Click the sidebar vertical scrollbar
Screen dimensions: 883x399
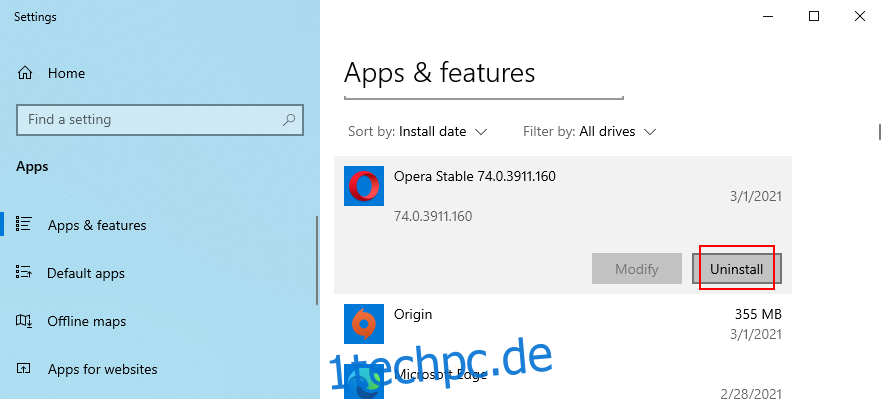pos(317,261)
